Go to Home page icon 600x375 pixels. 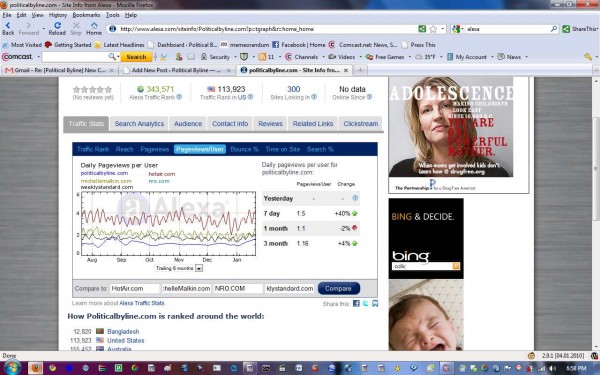click(94, 25)
